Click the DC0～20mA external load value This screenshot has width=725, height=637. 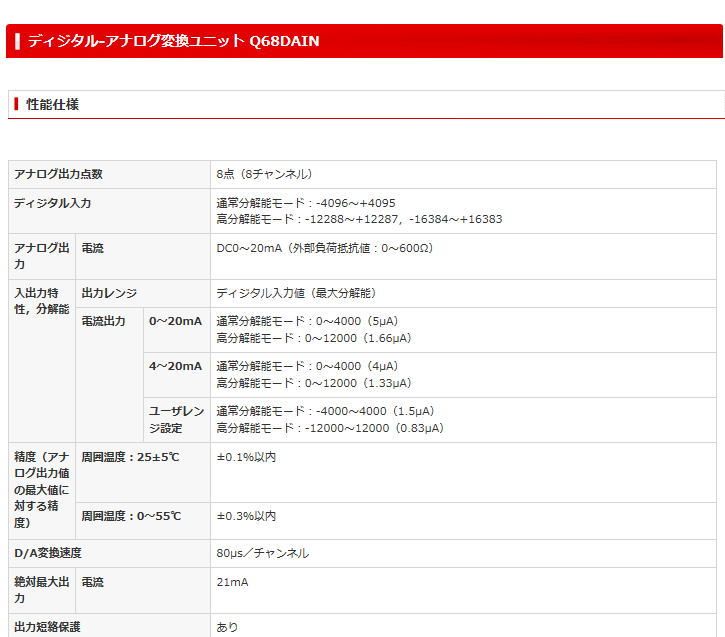click(325, 248)
